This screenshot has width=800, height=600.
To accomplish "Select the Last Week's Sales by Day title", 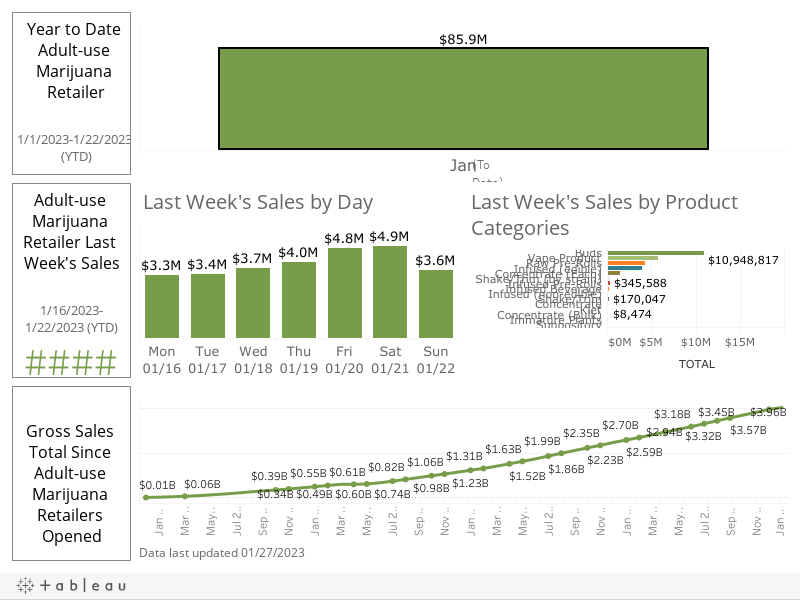I will tap(258, 202).
